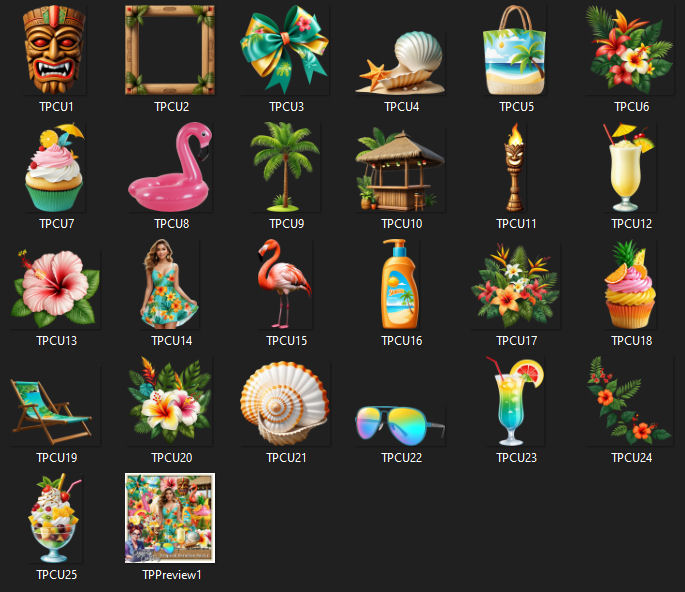Click the file name label TPCU3

(x=287, y=107)
